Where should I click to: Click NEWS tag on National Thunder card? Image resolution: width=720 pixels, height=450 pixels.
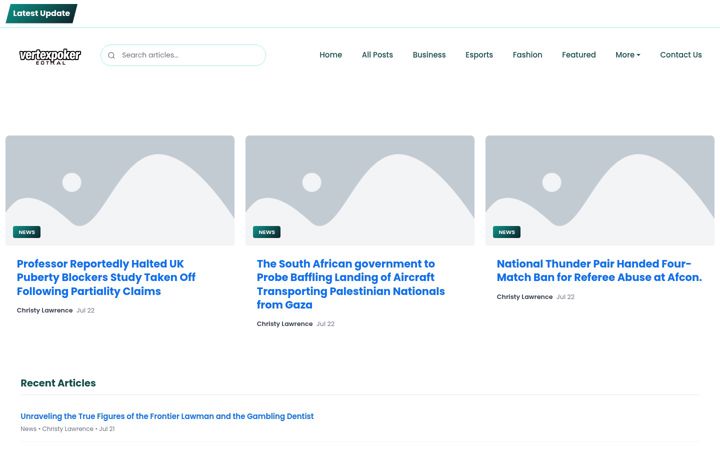click(x=506, y=232)
